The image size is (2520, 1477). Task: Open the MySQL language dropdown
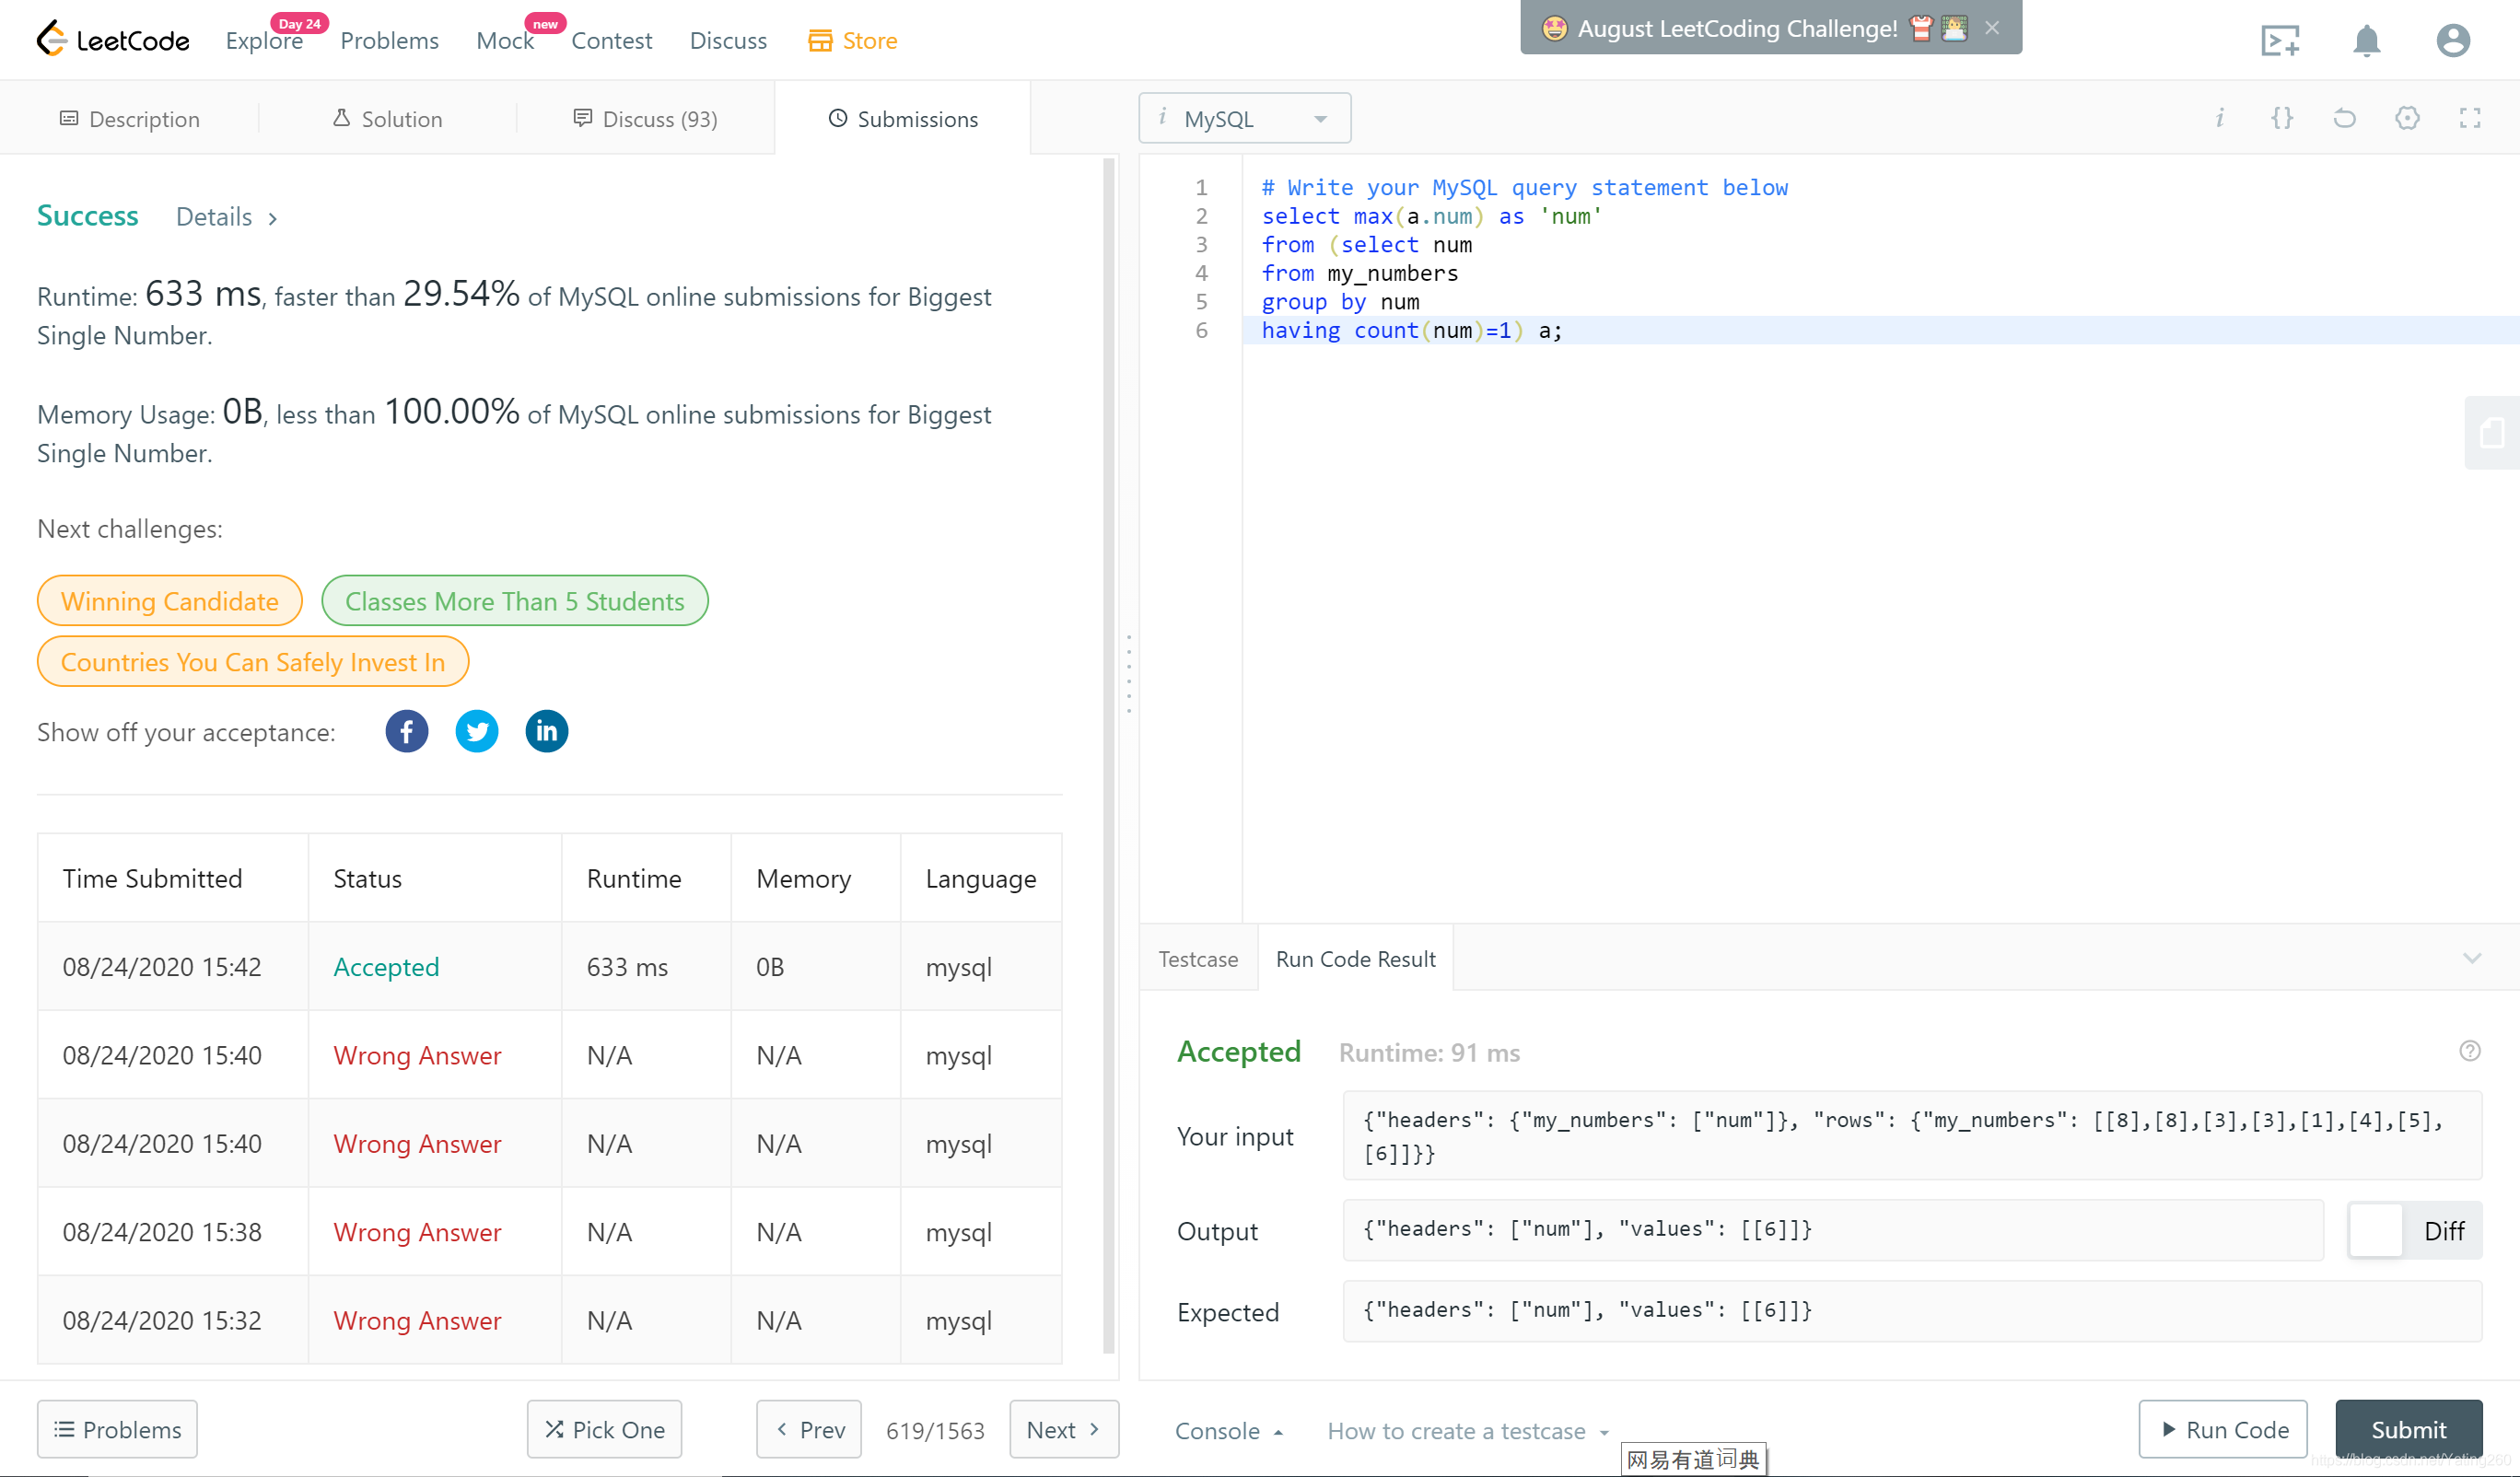click(1244, 119)
